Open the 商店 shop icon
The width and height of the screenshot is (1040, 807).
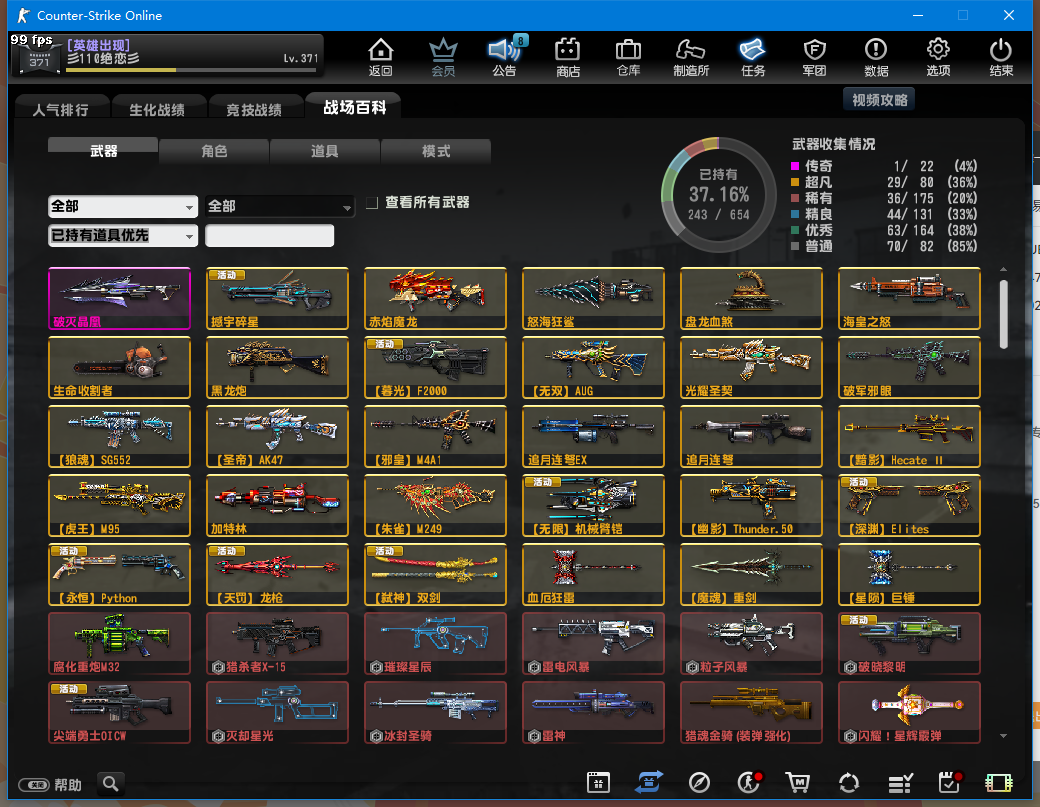pyautogui.click(x=568, y=57)
